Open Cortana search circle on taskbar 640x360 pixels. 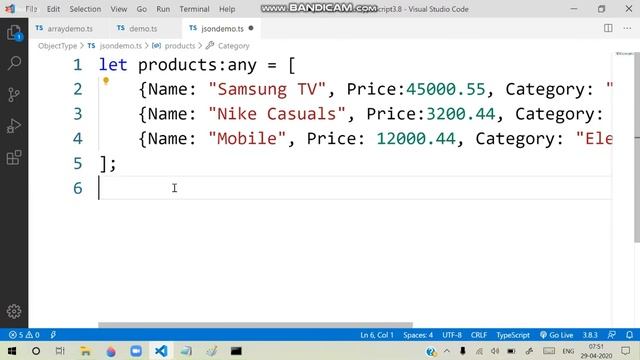(x=36, y=351)
